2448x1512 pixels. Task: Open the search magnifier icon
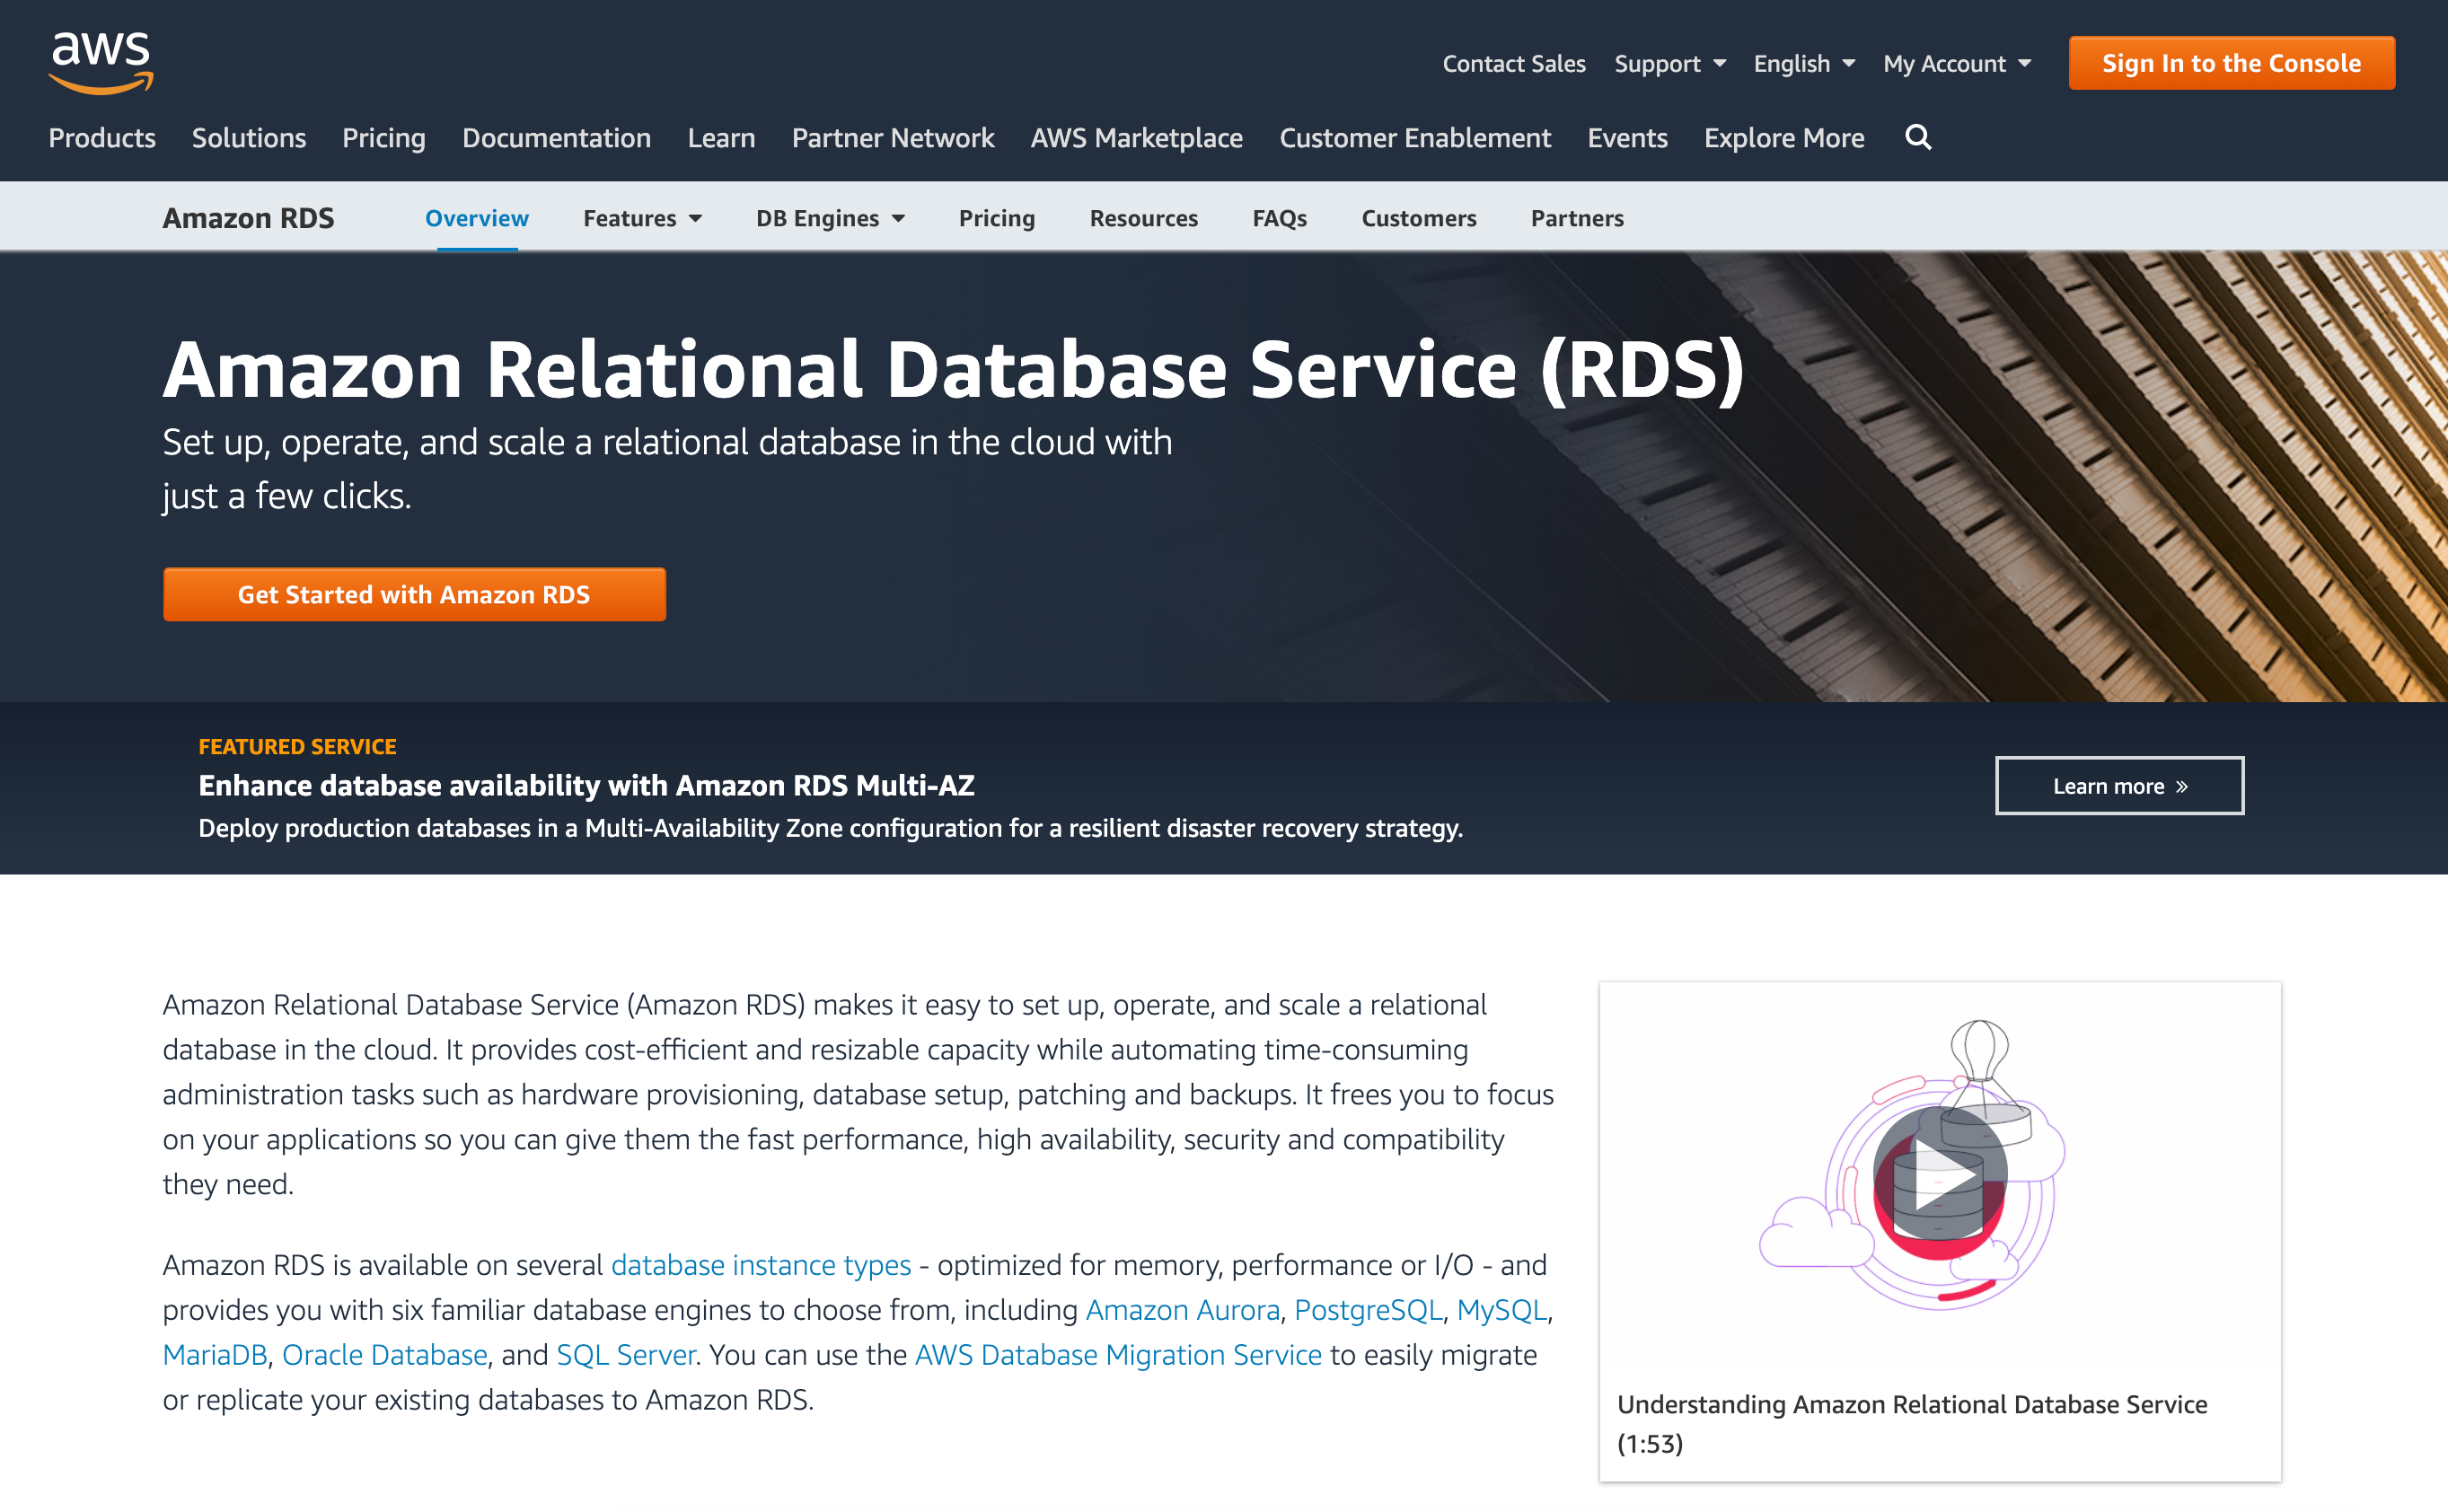pyautogui.click(x=1917, y=137)
